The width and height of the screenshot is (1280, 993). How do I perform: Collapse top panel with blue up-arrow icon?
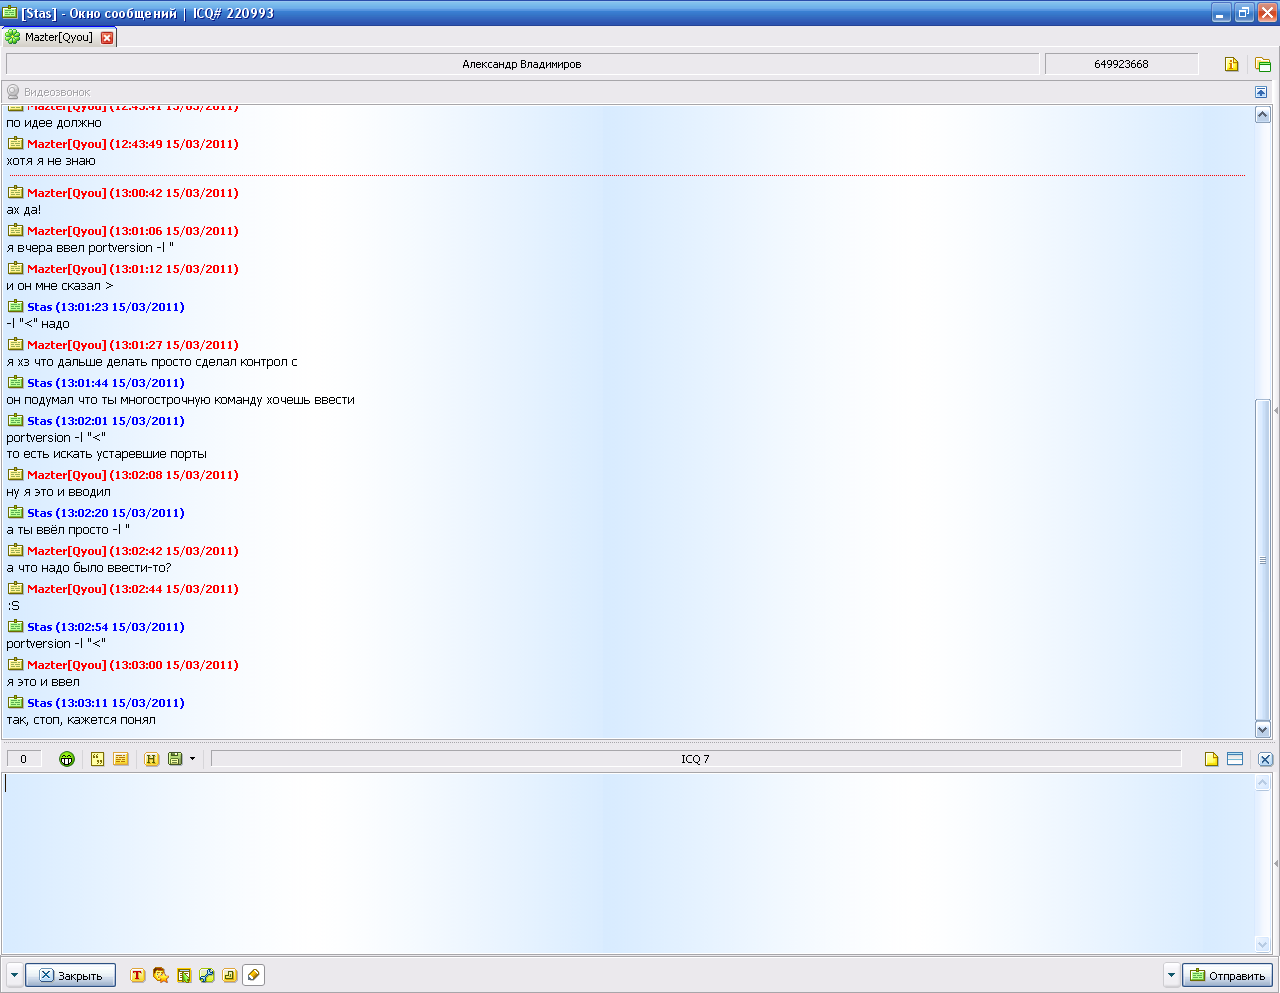(1261, 92)
